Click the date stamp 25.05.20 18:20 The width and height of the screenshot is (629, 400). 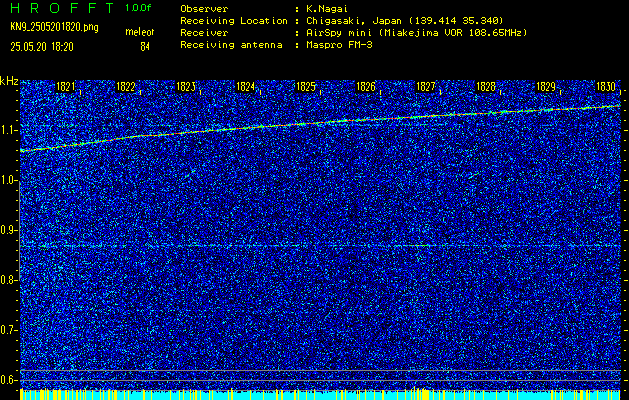click(x=42, y=47)
